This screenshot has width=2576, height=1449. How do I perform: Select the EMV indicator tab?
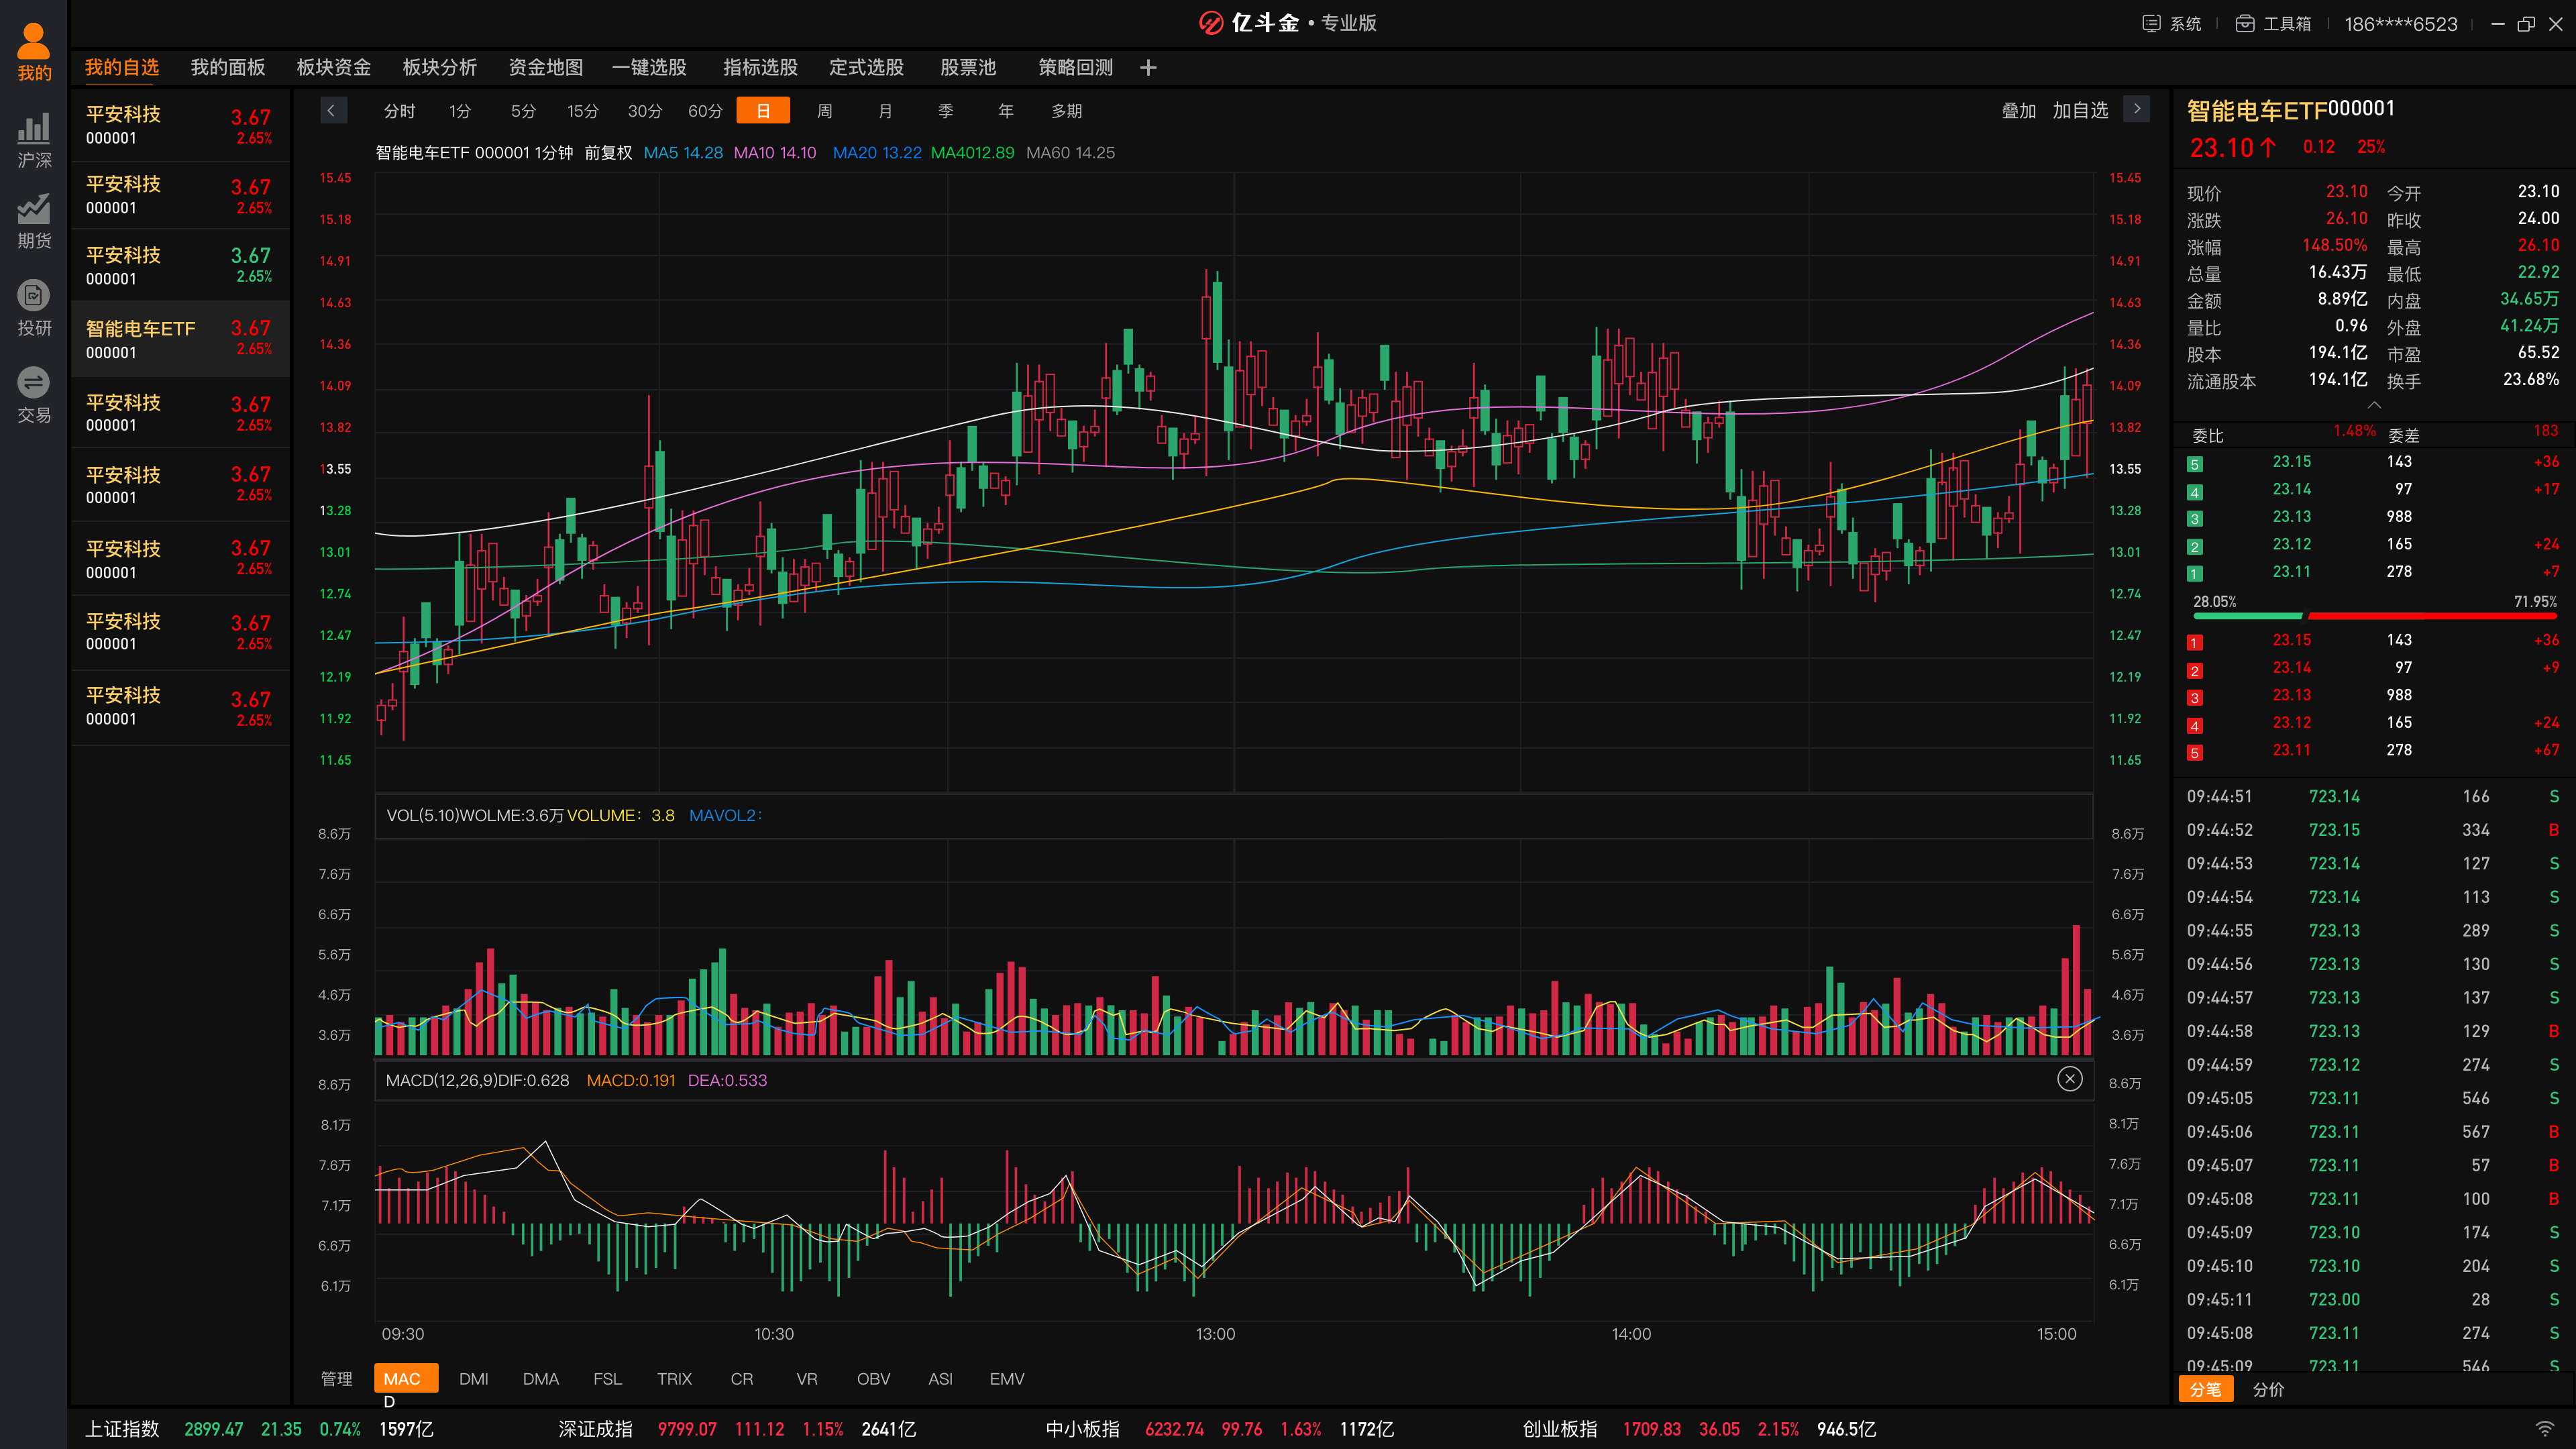[x=1007, y=1378]
